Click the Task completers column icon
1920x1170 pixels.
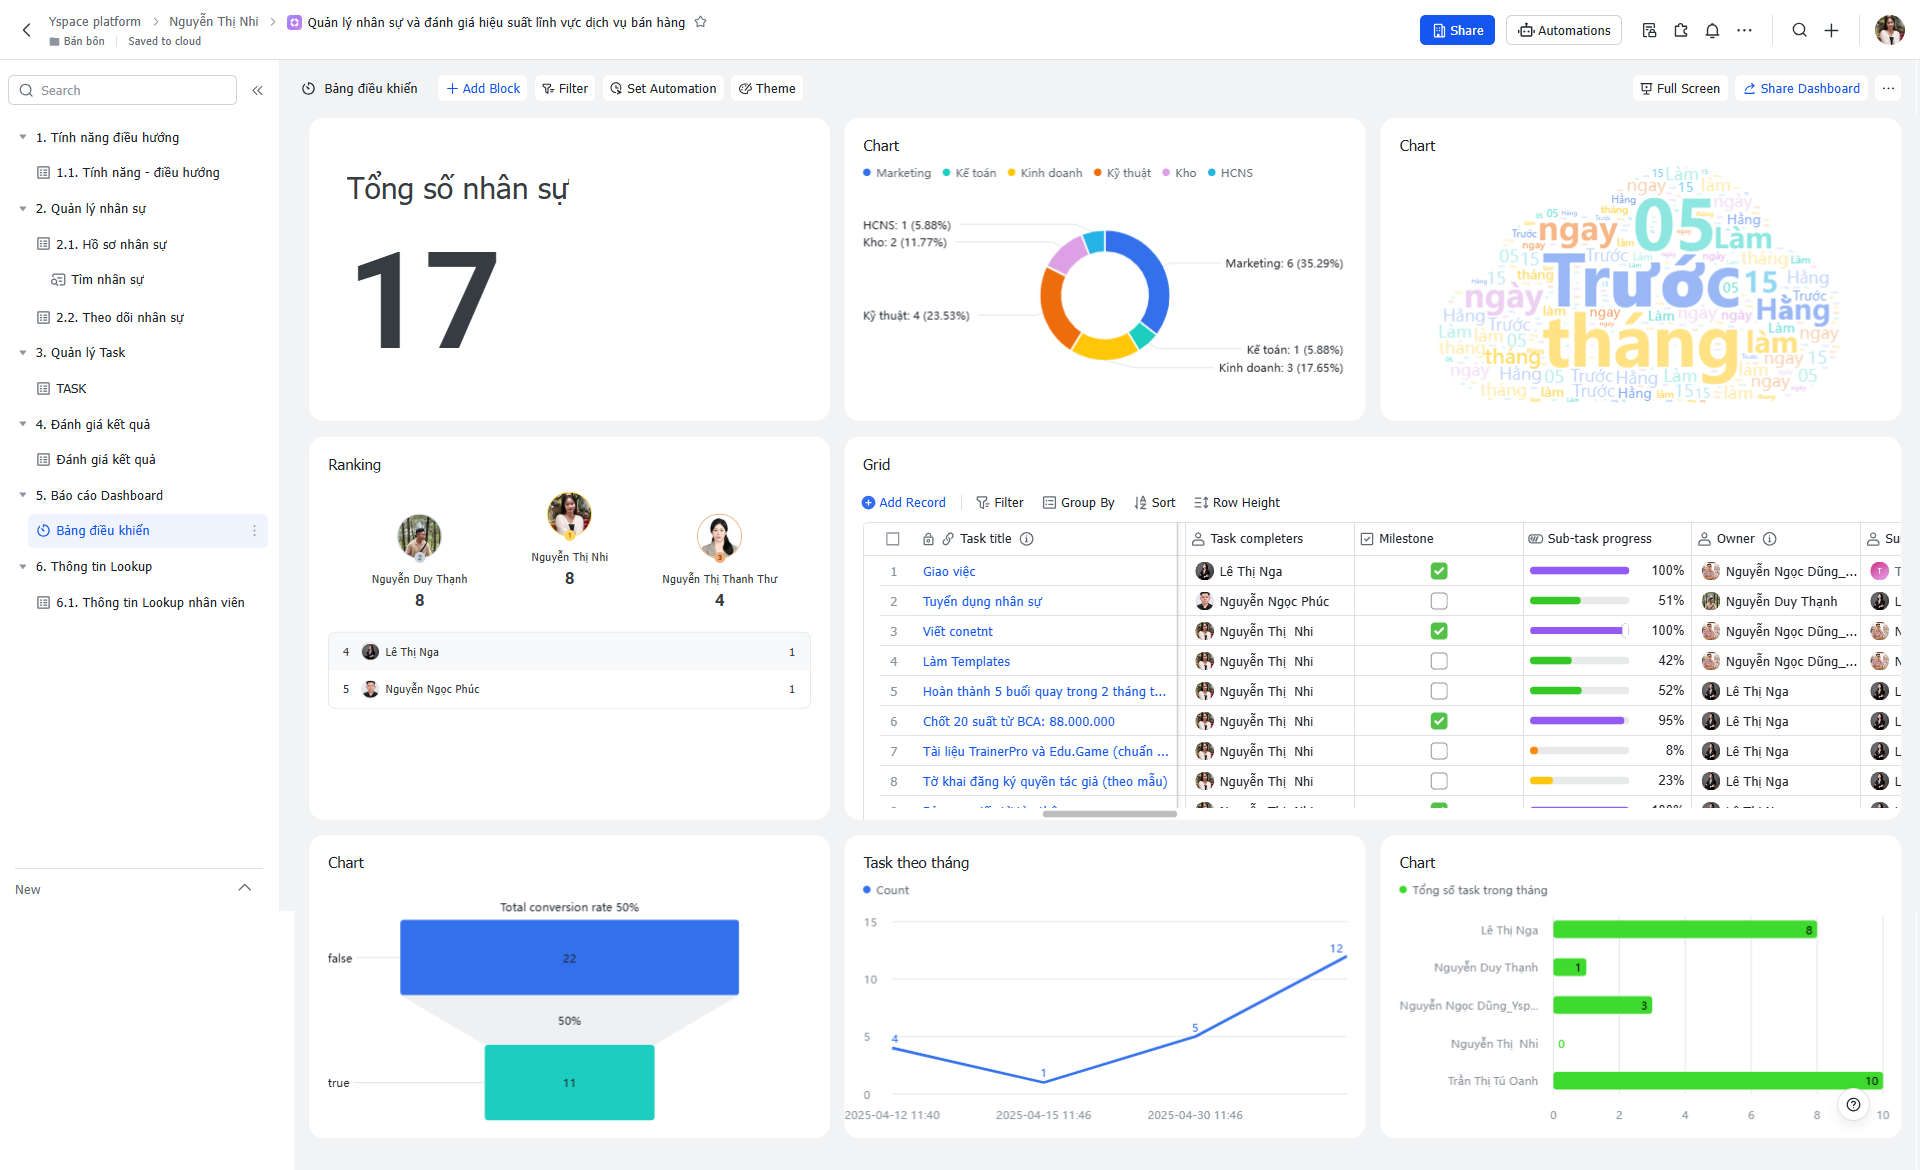click(1198, 538)
